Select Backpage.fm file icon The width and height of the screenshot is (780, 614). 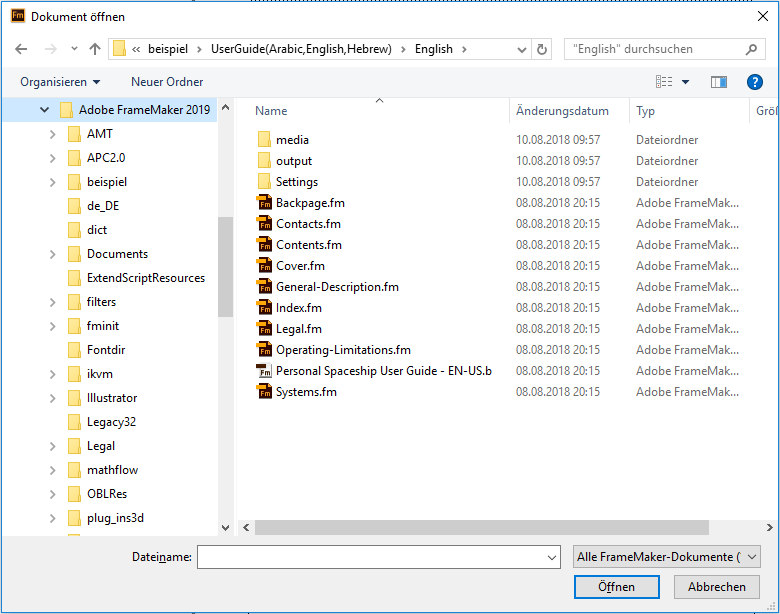point(264,203)
